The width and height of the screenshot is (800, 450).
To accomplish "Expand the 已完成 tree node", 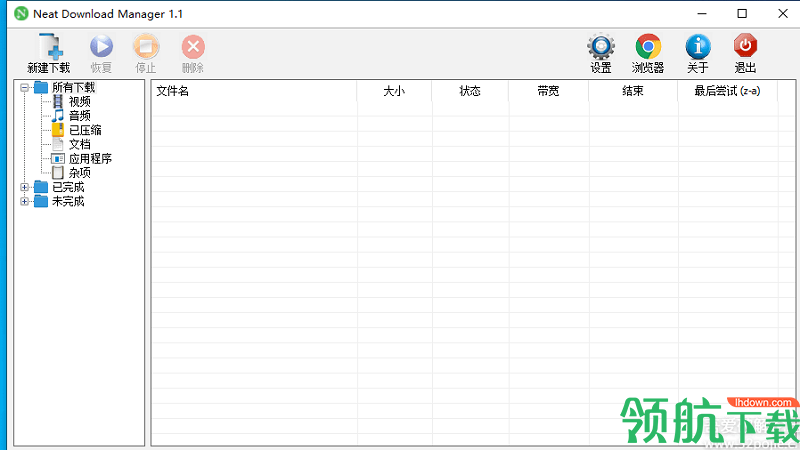I will (24, 187).
